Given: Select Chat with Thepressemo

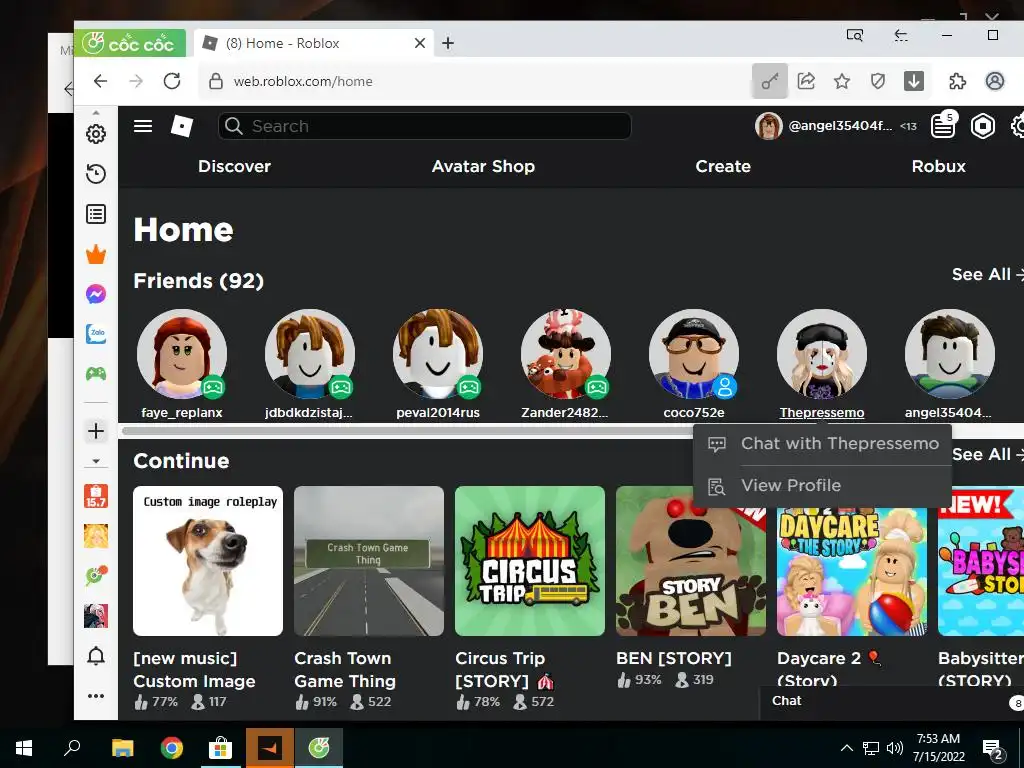Looking at the screenshot, I should [x=822, y=444].
